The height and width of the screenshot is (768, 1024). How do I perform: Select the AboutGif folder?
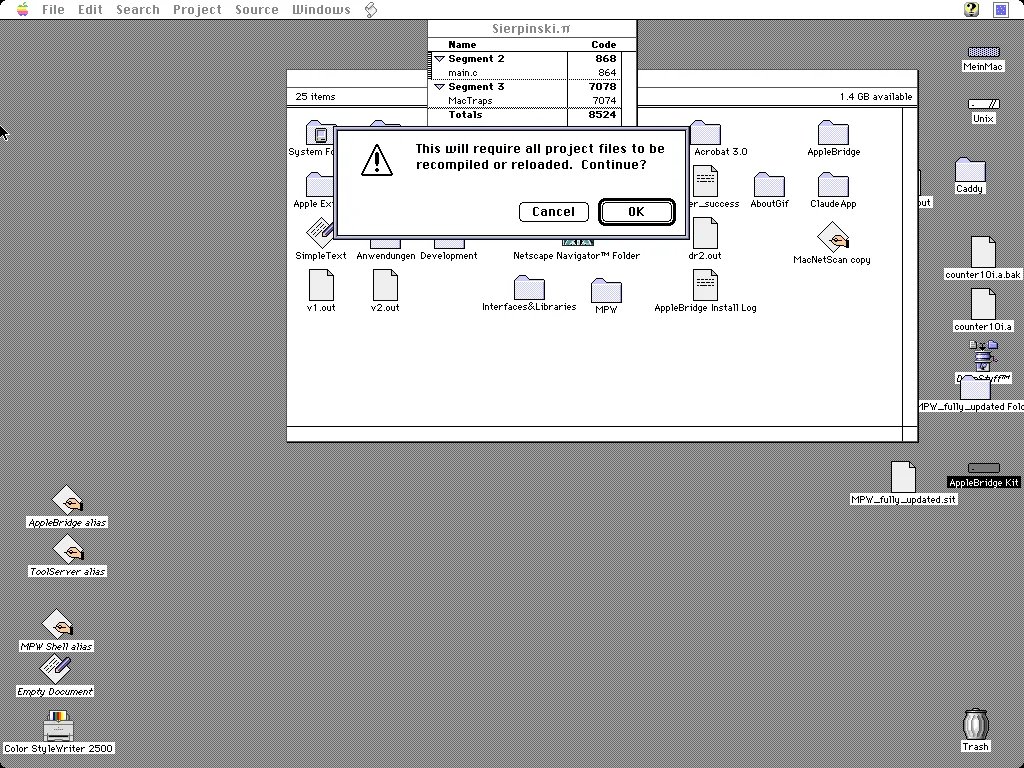[x=769, y=185]
